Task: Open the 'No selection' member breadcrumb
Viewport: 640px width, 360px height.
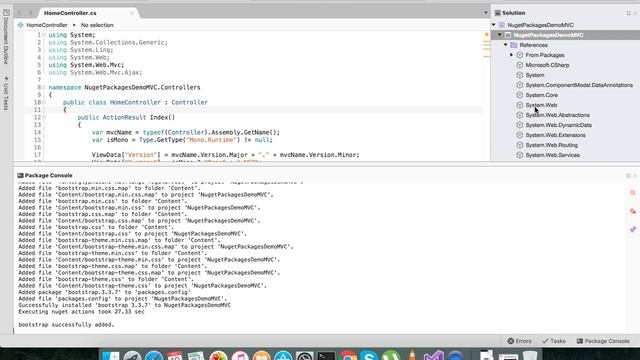Action: 97,25
